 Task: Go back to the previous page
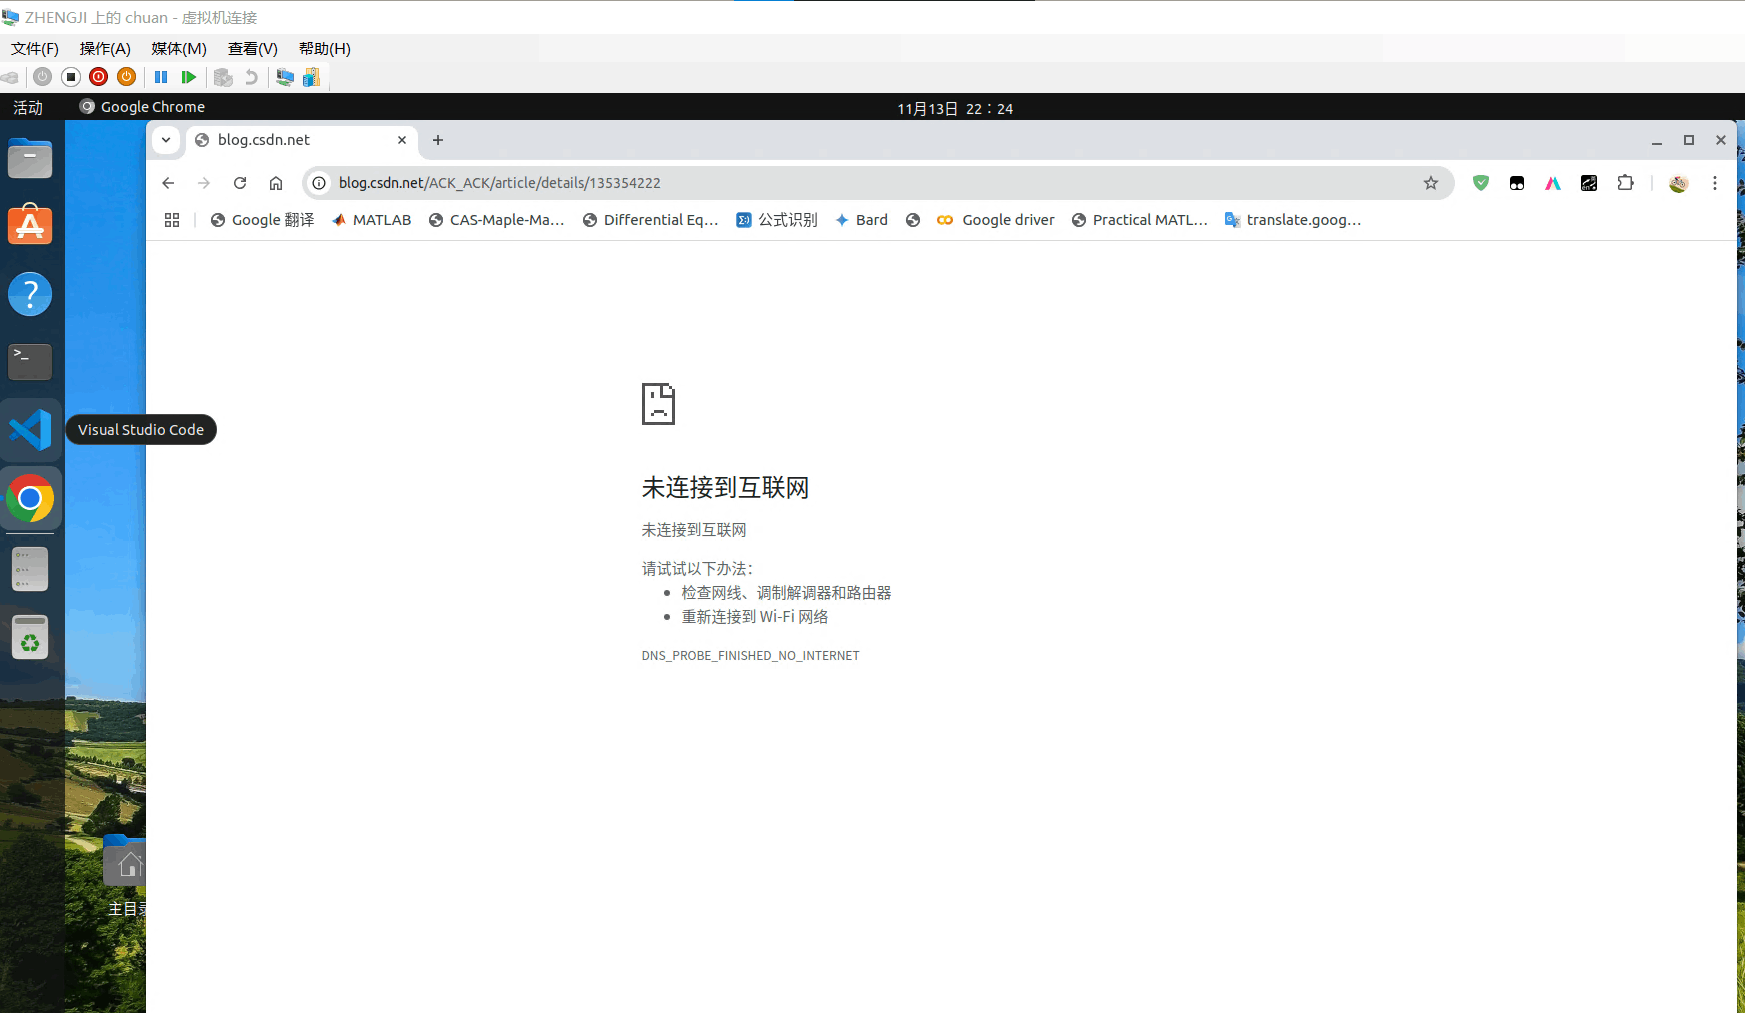pyautogui.click(x=168, y=183)
